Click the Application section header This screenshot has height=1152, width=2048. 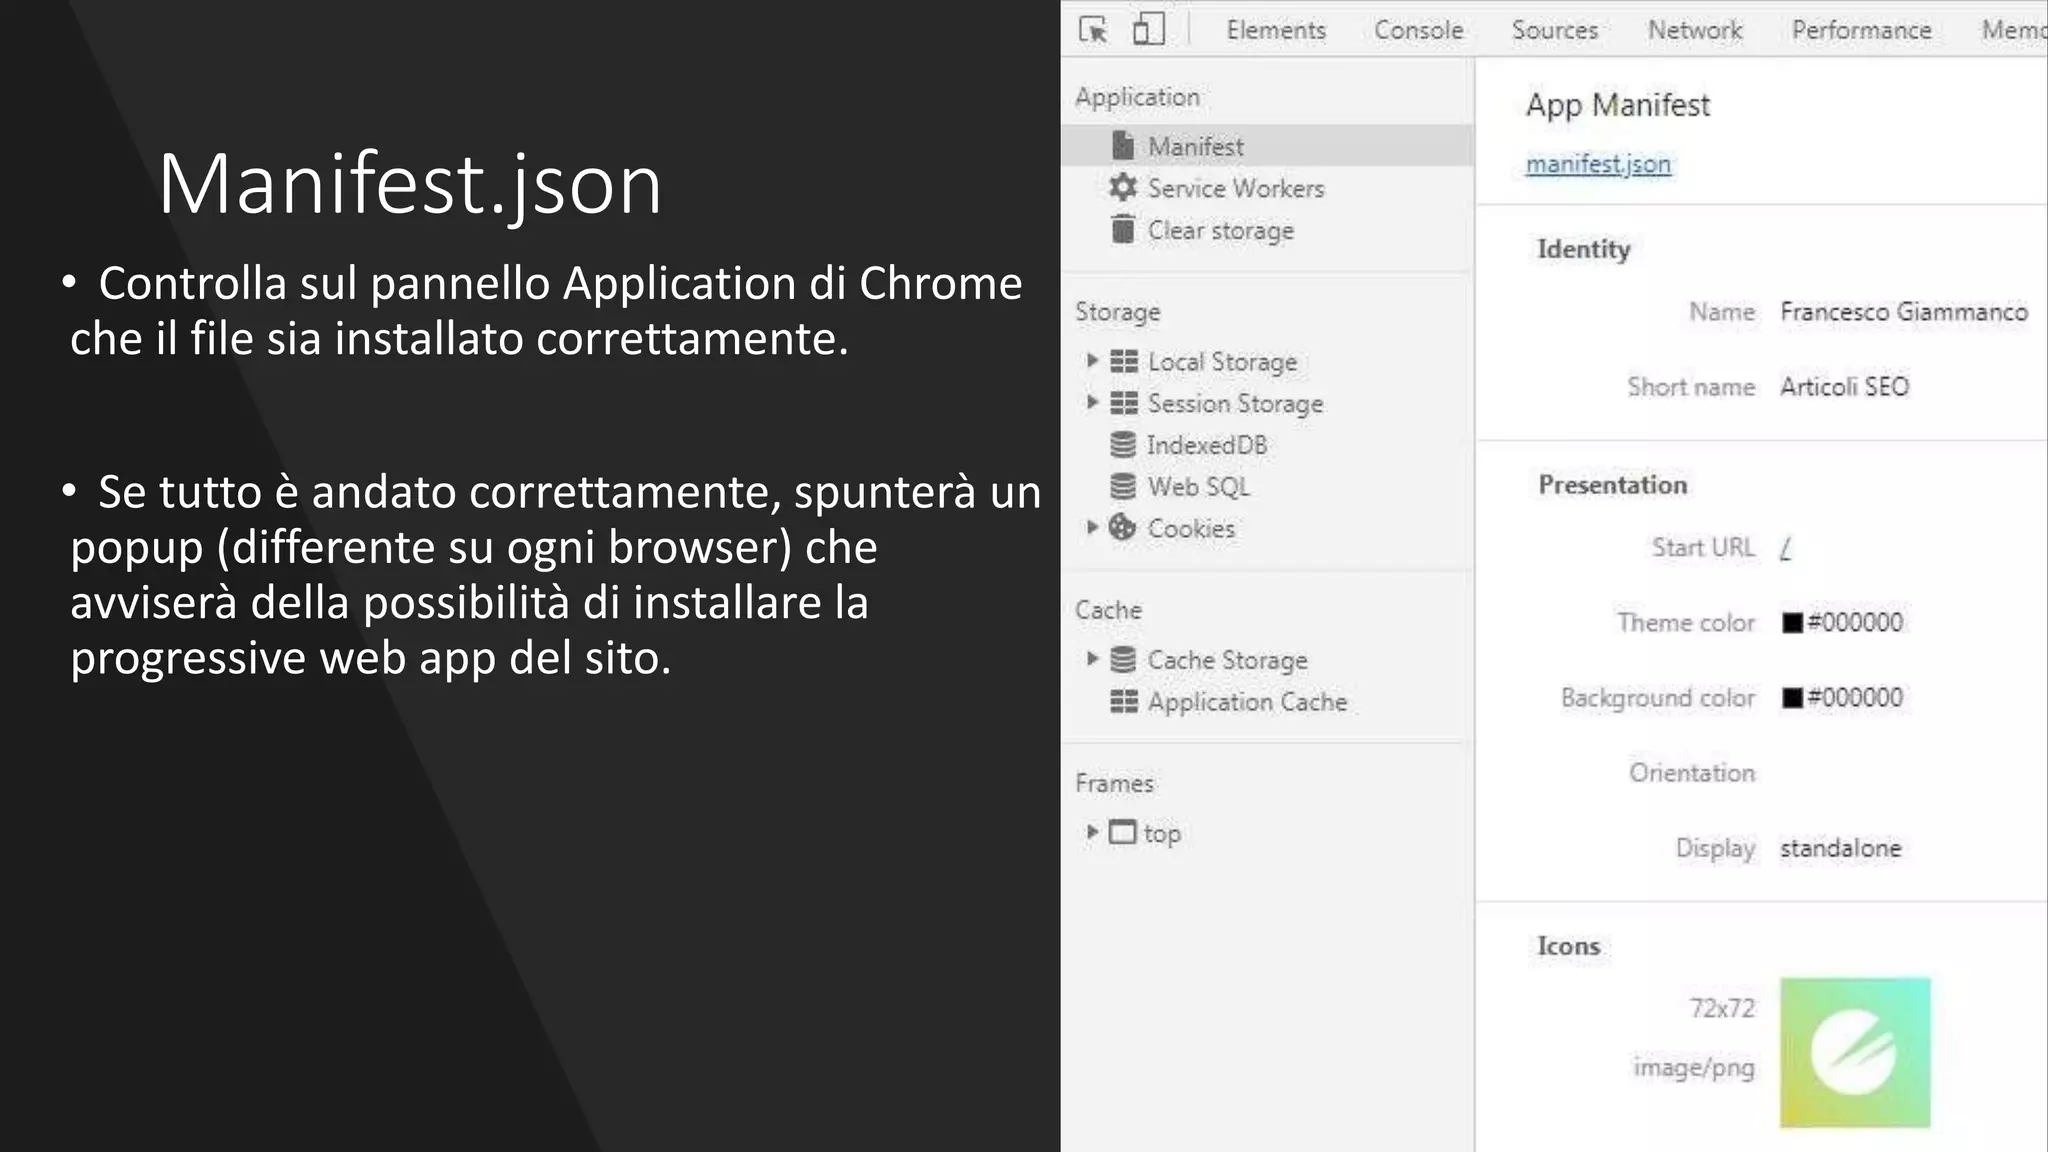1137,98
